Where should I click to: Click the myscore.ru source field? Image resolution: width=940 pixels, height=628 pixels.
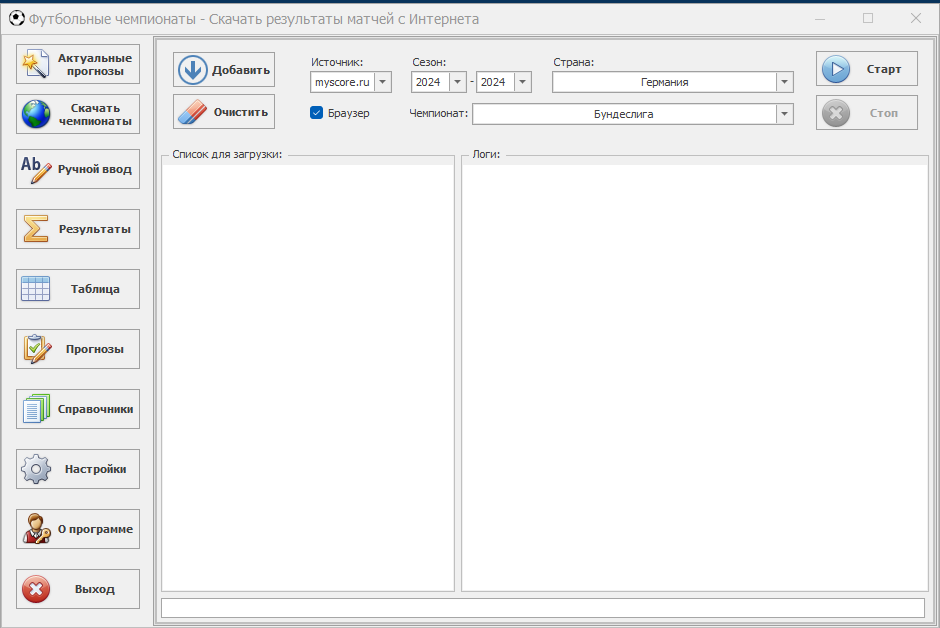[x=342, y=82]
